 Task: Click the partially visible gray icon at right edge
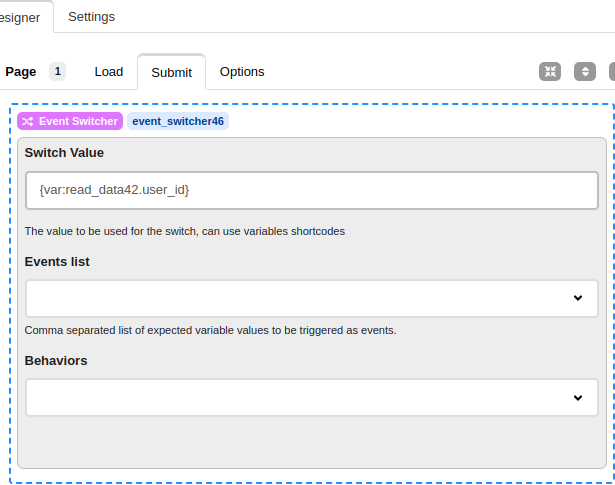click(611, 72)
